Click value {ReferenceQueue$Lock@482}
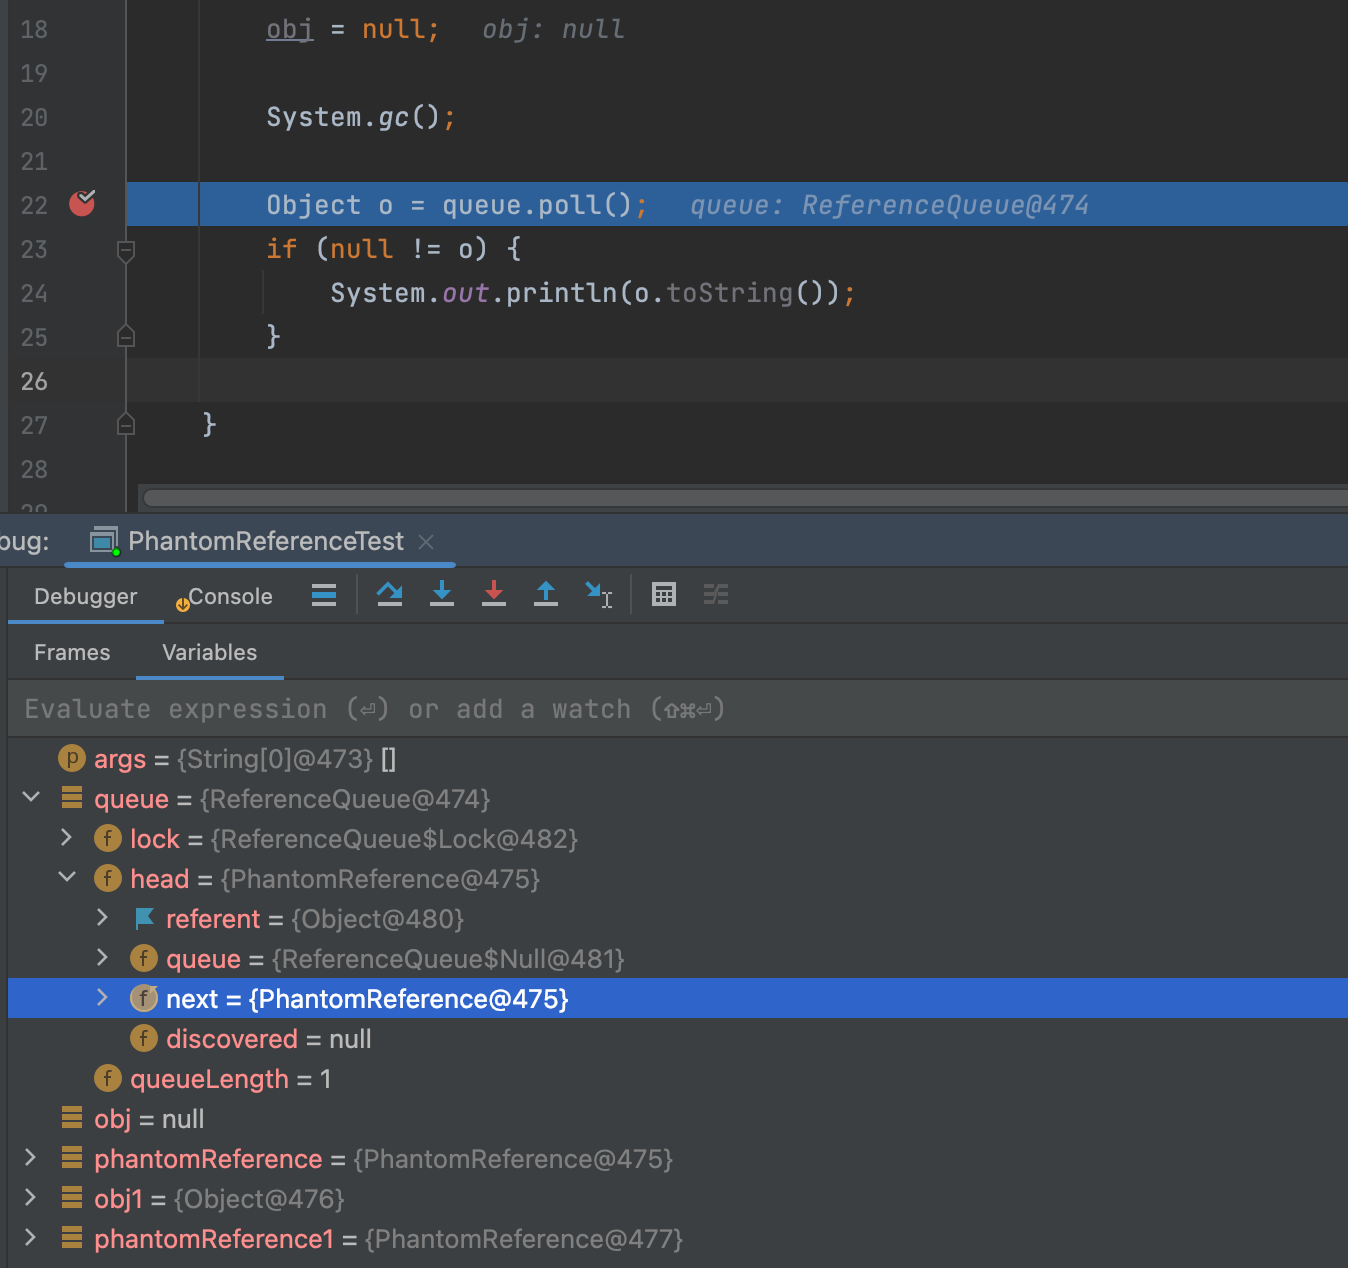 pyautogui.click(x=395, y=839)
